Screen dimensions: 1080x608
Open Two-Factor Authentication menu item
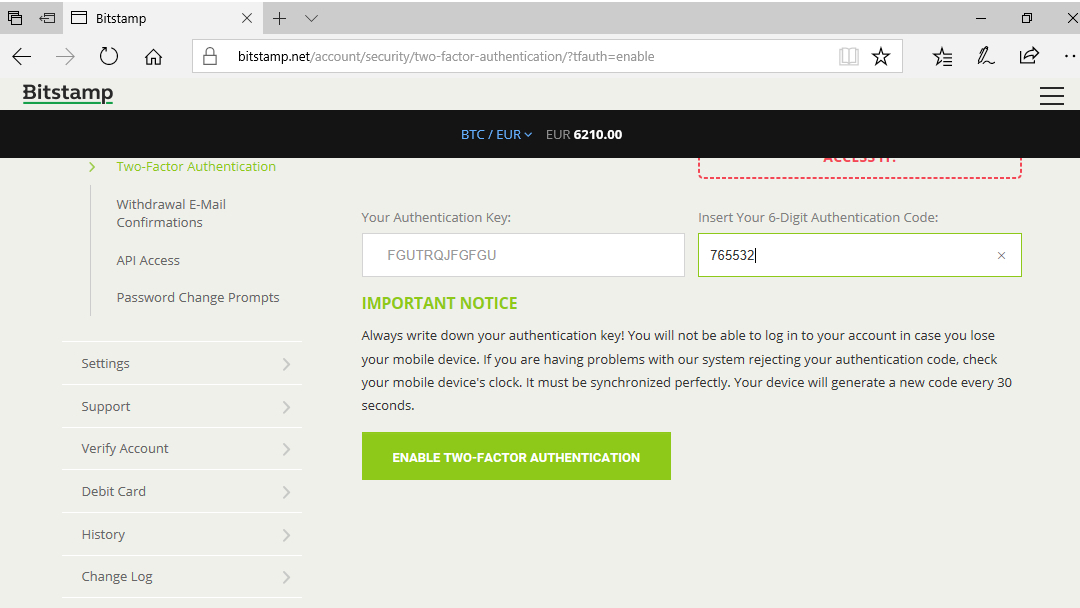click(x=196, y=166)
